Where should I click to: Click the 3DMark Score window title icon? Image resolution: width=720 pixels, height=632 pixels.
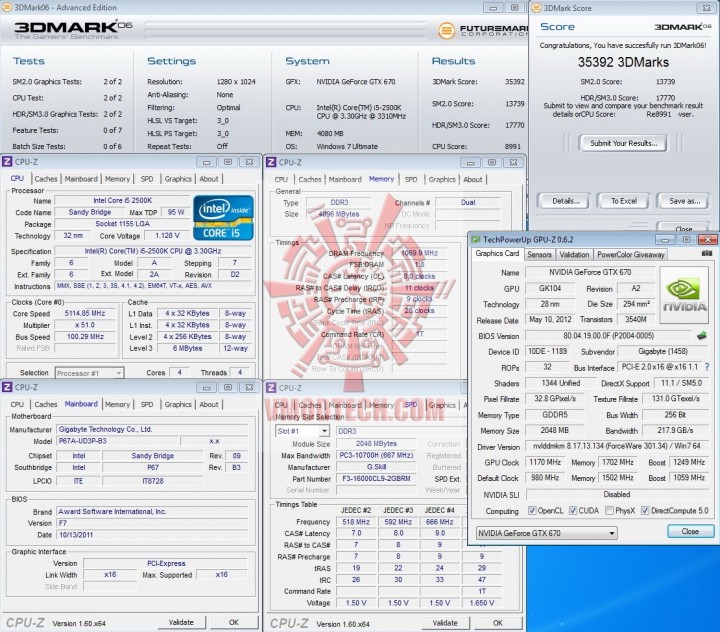click(x=536, y=8)
